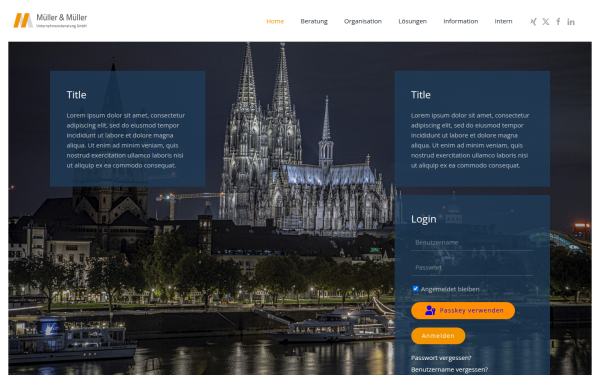Open the Organisation menu item

(363, 21)
